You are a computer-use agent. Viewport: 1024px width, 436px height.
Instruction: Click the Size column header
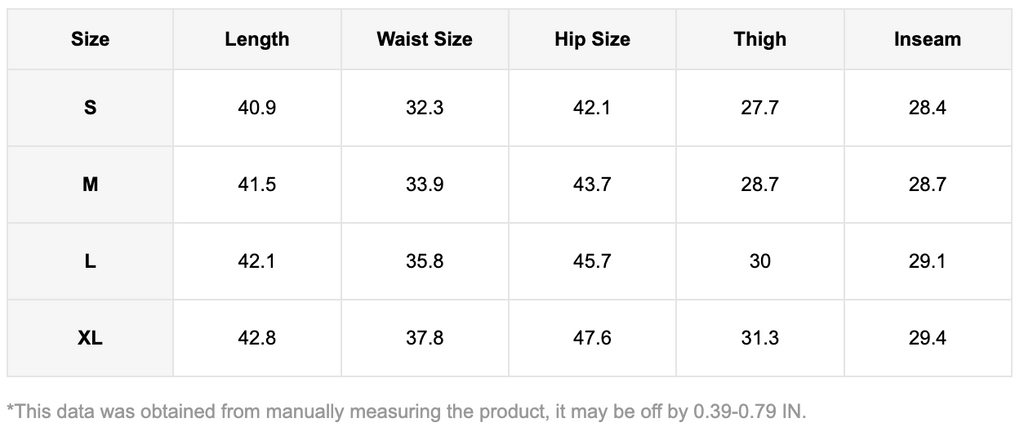[x=90, y=40]
